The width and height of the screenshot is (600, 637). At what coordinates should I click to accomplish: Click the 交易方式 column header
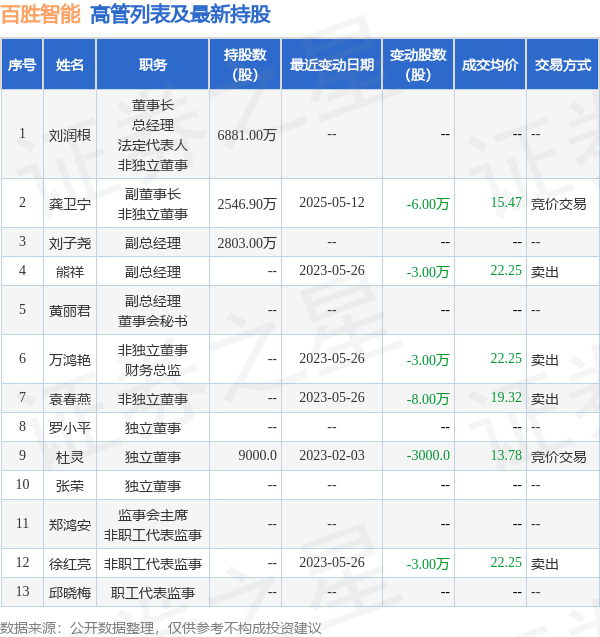563,64
